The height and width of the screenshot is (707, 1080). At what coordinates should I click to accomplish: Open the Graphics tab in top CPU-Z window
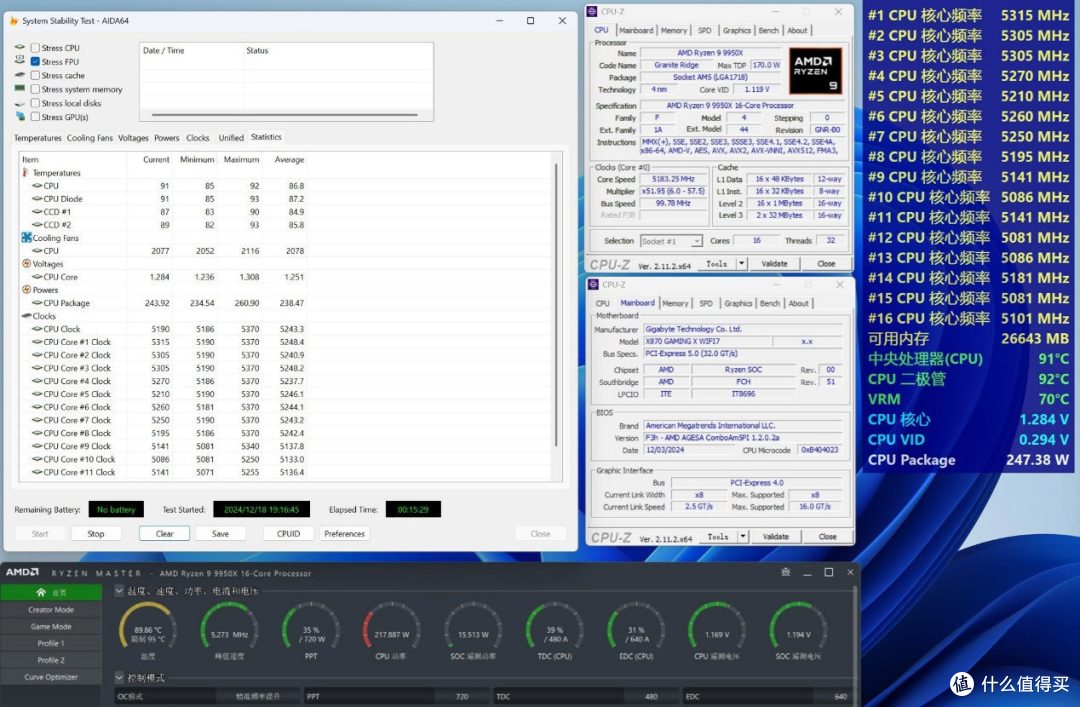pos(736,30)
